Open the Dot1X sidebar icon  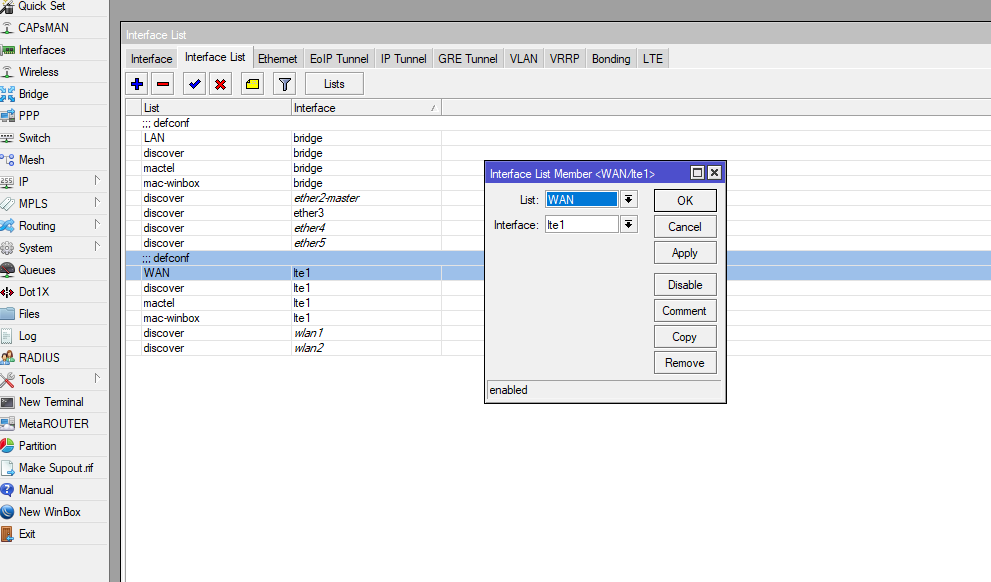click(8, 292)
